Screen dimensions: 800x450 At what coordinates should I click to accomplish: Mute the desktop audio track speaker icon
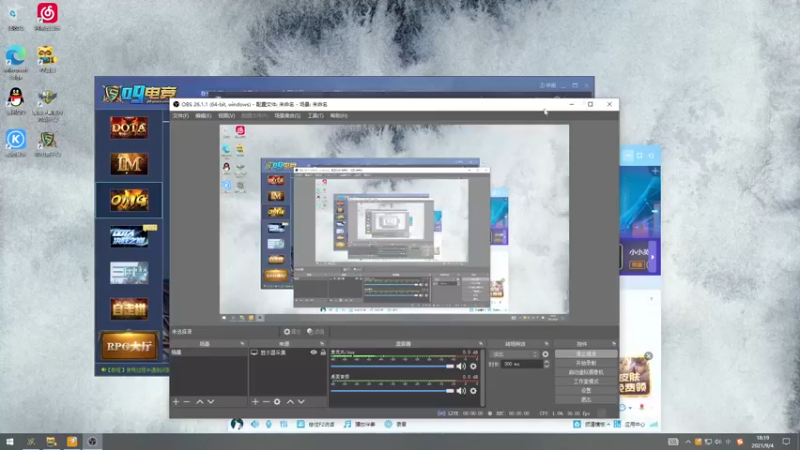tap(461, 391)
